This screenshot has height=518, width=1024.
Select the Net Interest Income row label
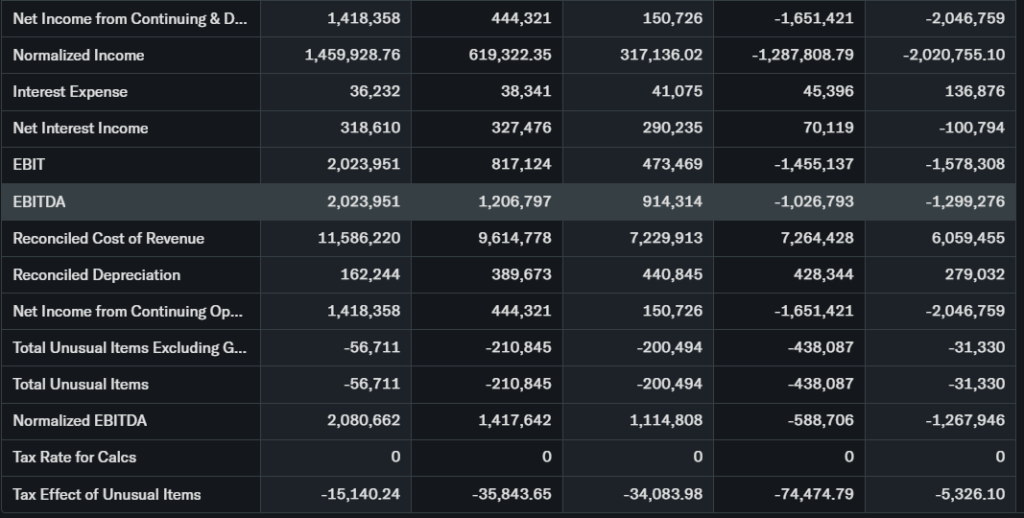tap(80, 128)
